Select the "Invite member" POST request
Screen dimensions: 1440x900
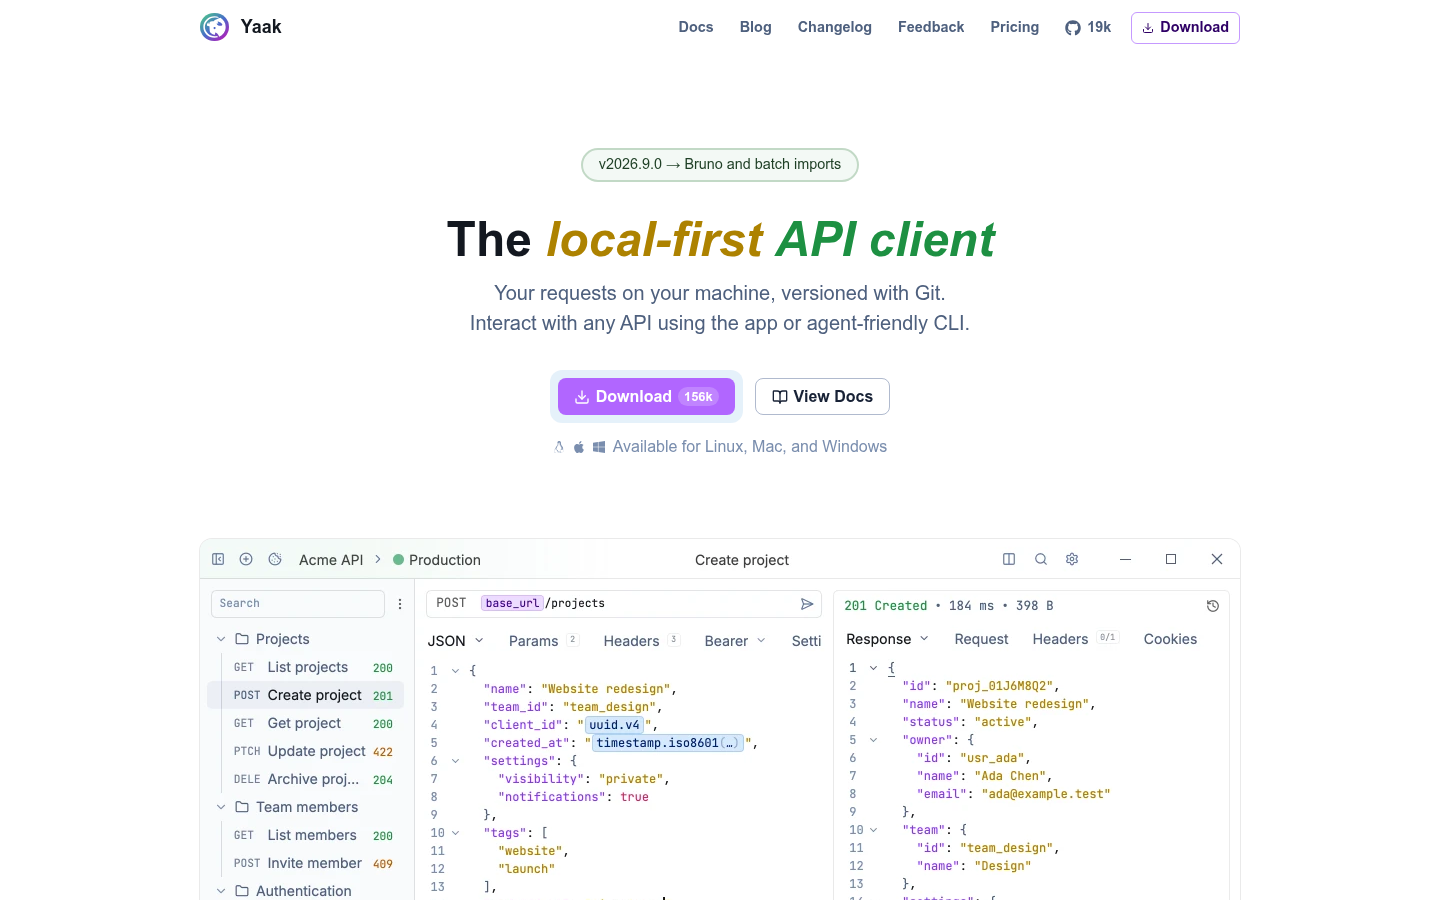(306, 863)
